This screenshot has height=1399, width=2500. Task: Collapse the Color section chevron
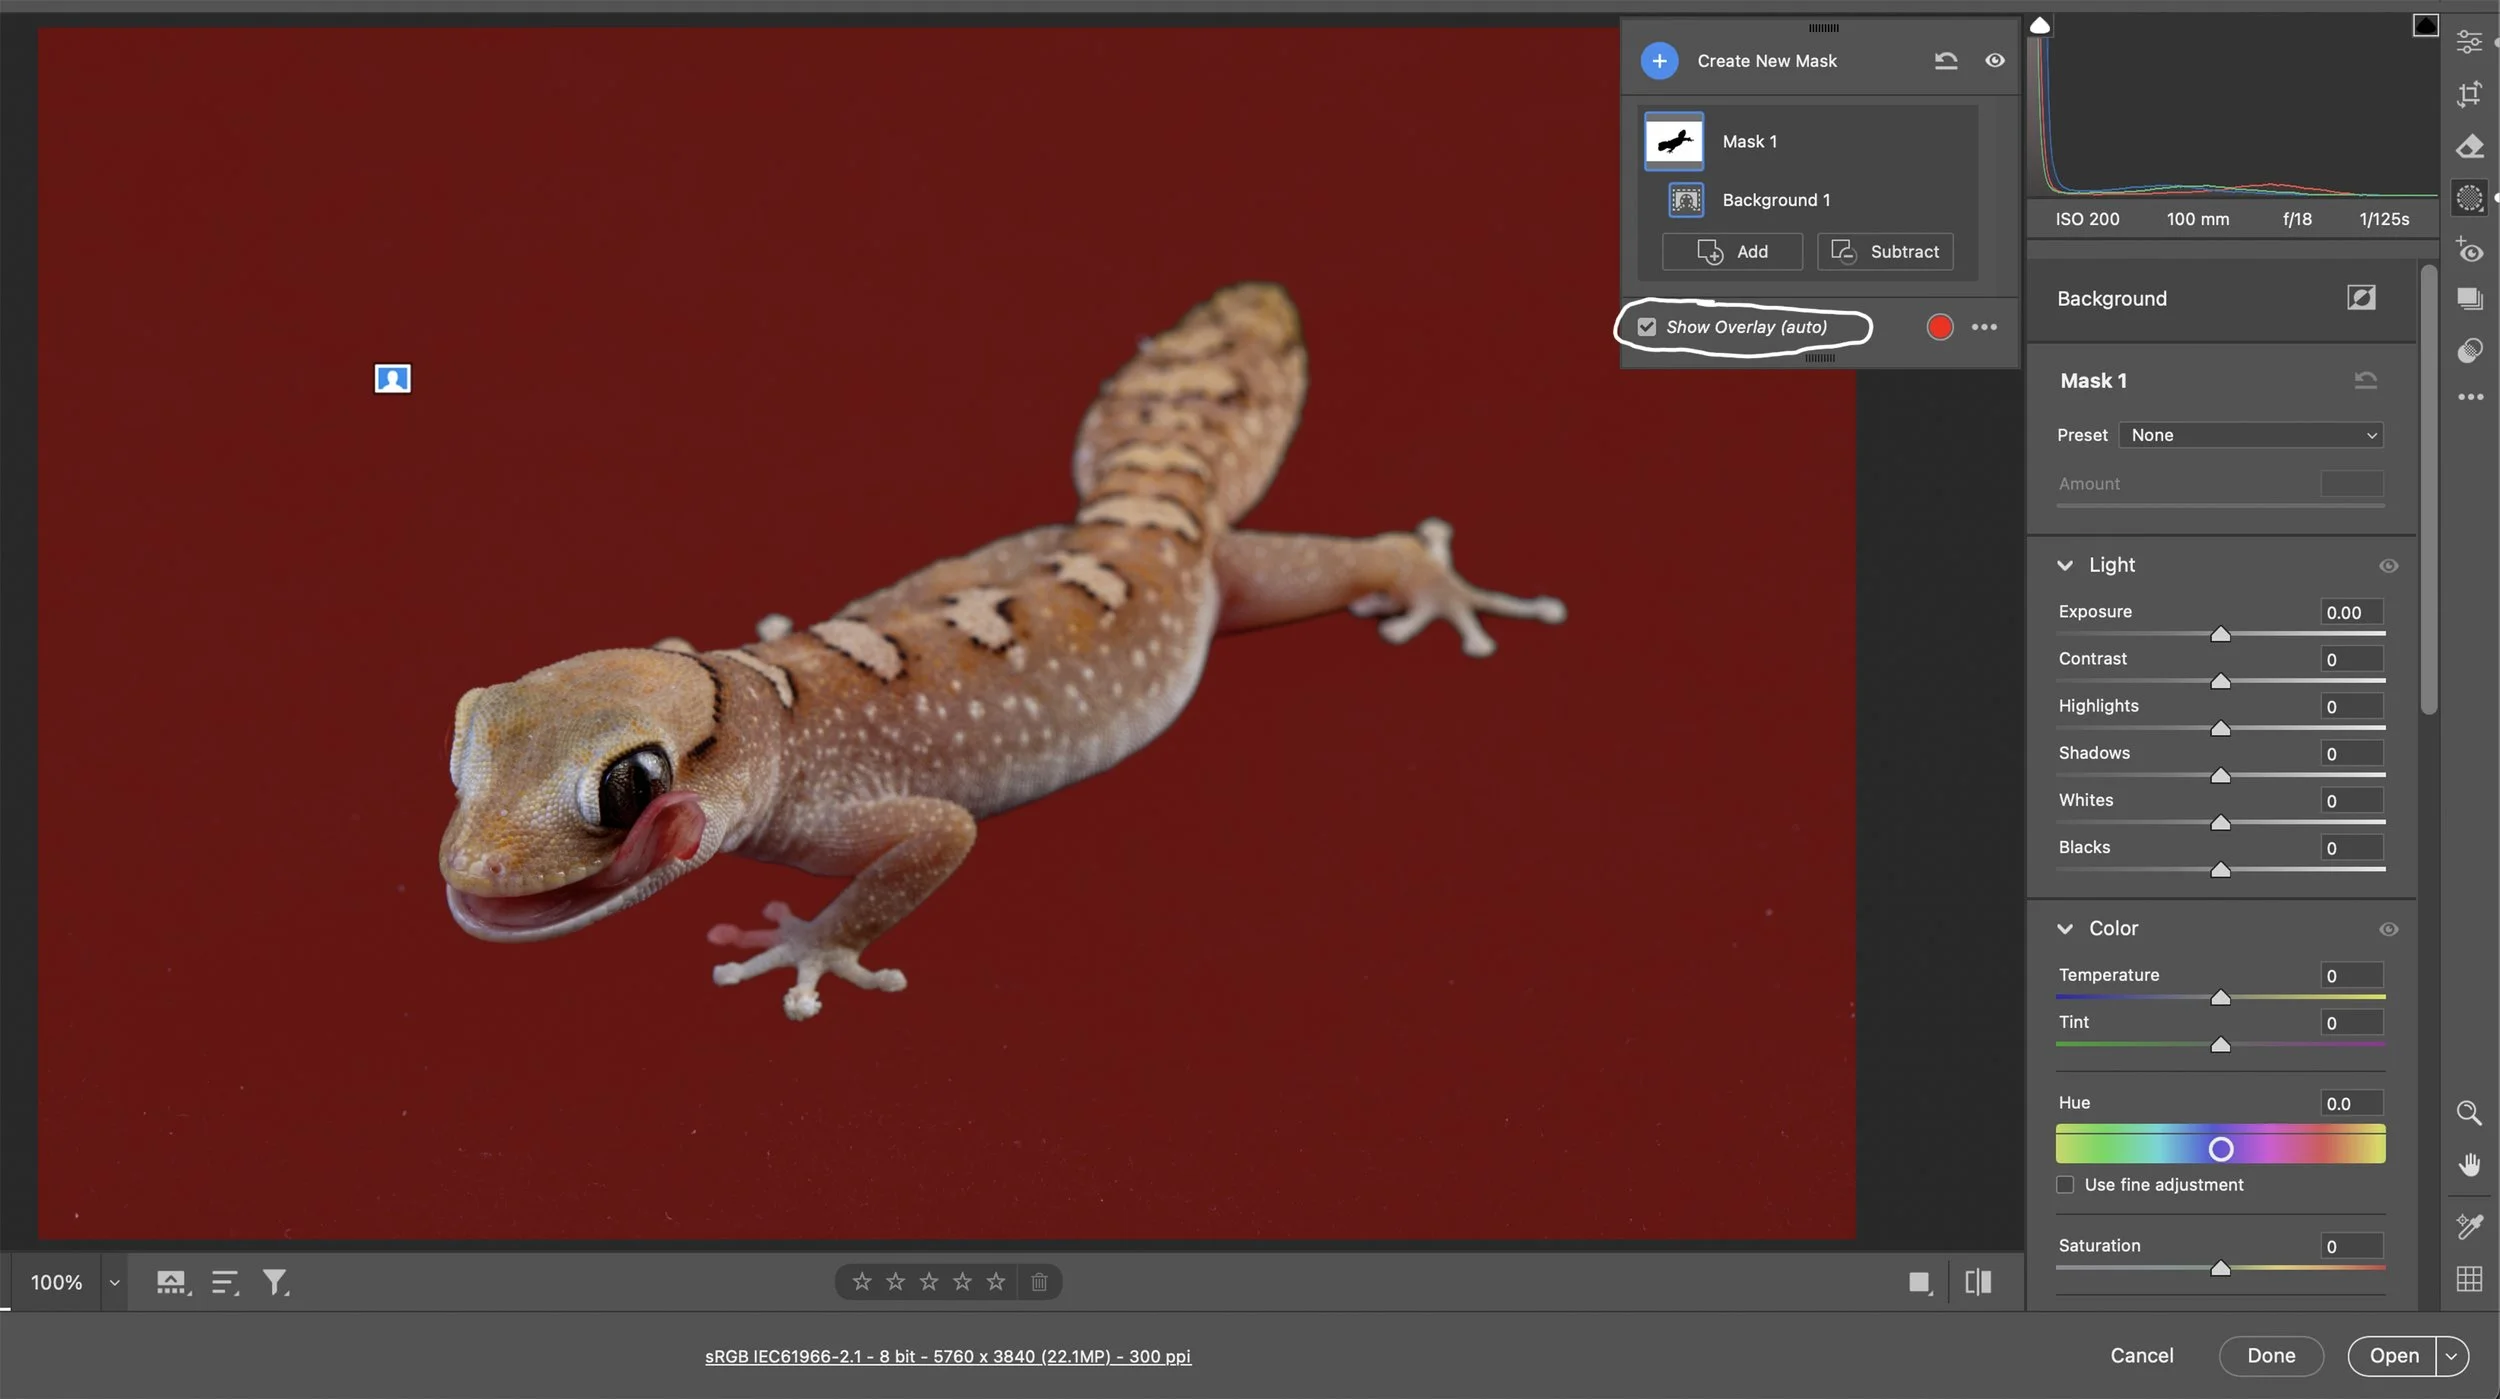pyautogui.click(x=2065, y=929)
